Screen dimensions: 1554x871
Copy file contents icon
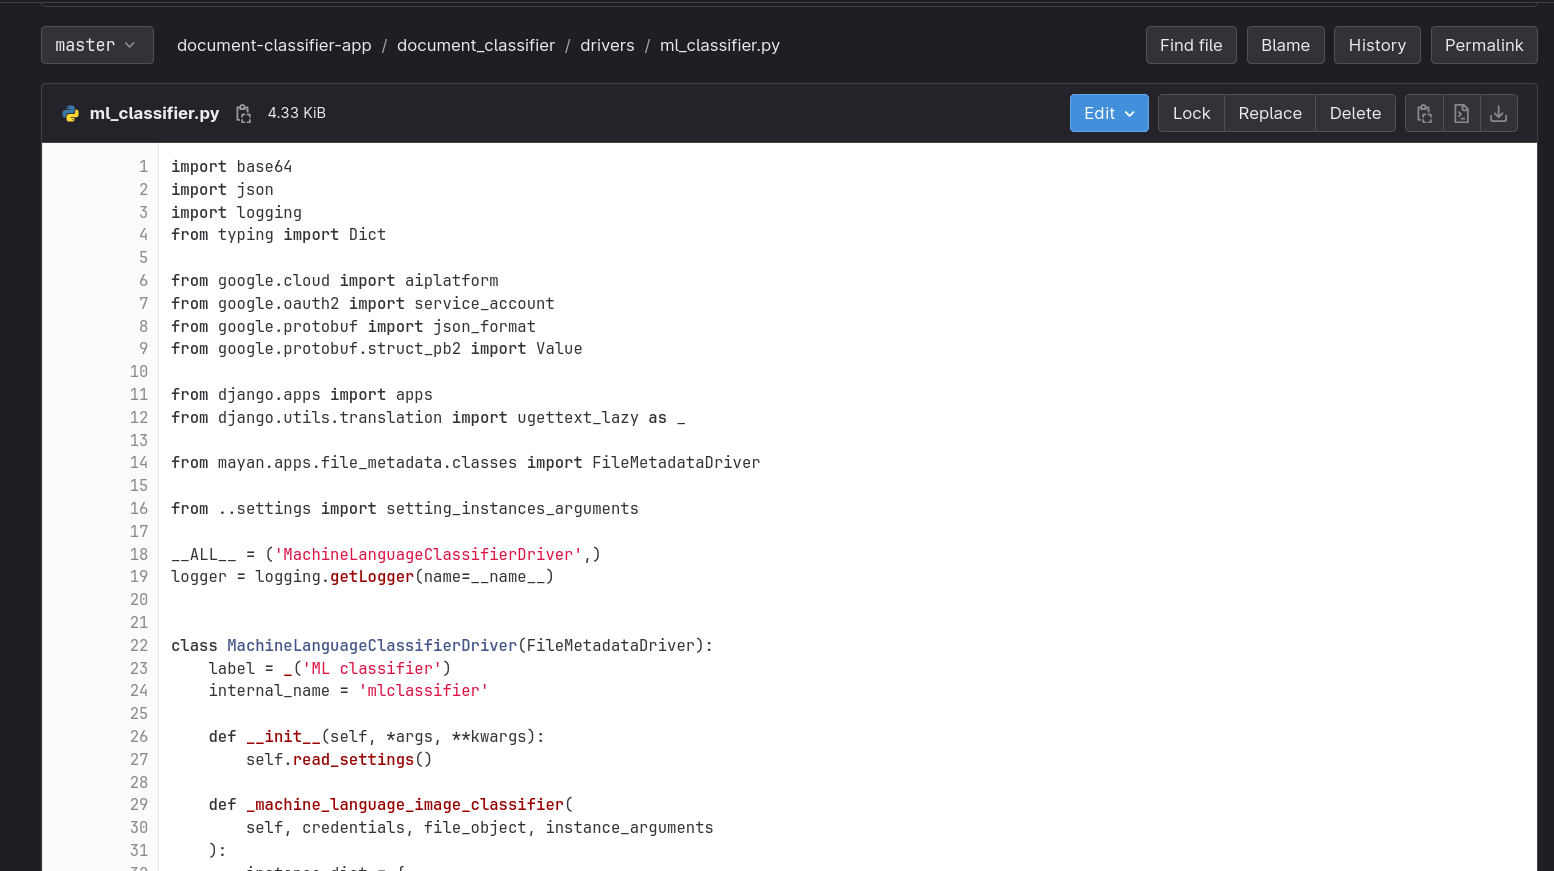pyautogui.click(x=1424, y=113)
